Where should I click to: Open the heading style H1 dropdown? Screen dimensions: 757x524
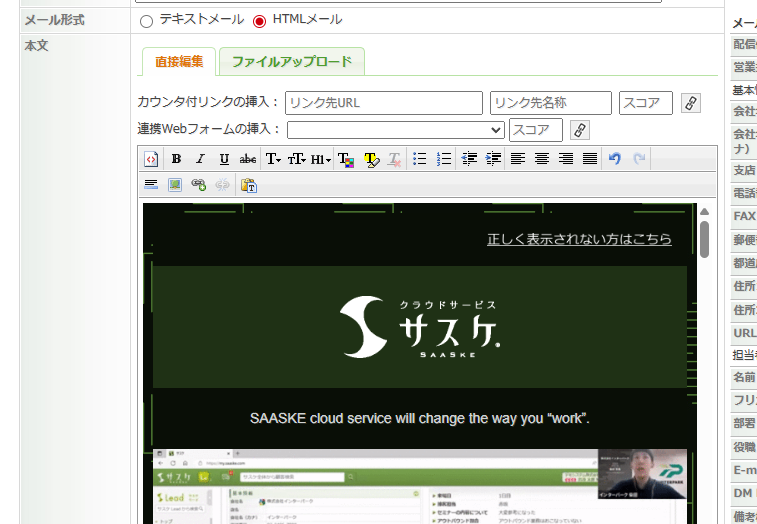tap(320, 159)
